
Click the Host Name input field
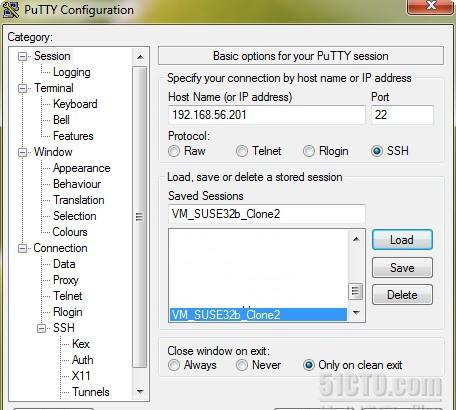tap(267, 115)
